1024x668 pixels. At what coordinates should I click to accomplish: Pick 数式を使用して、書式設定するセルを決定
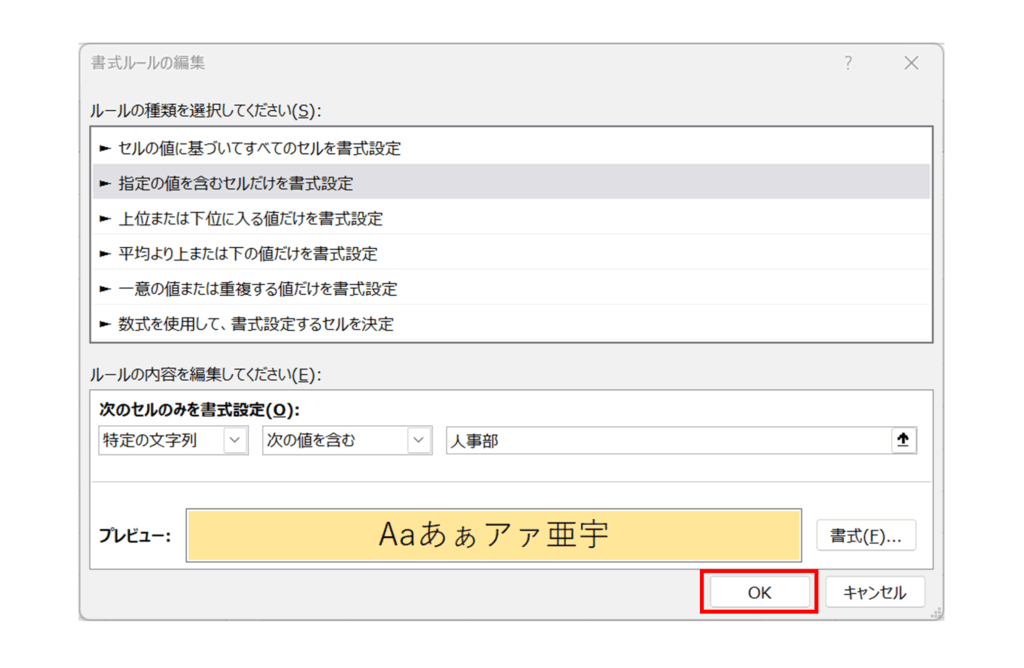point(255,323)
